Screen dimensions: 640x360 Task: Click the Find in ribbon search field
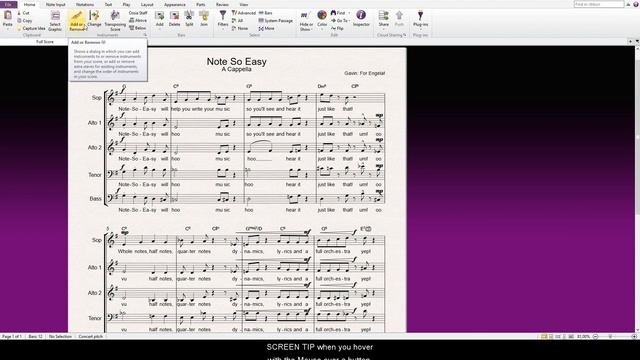tap(599, 4)
